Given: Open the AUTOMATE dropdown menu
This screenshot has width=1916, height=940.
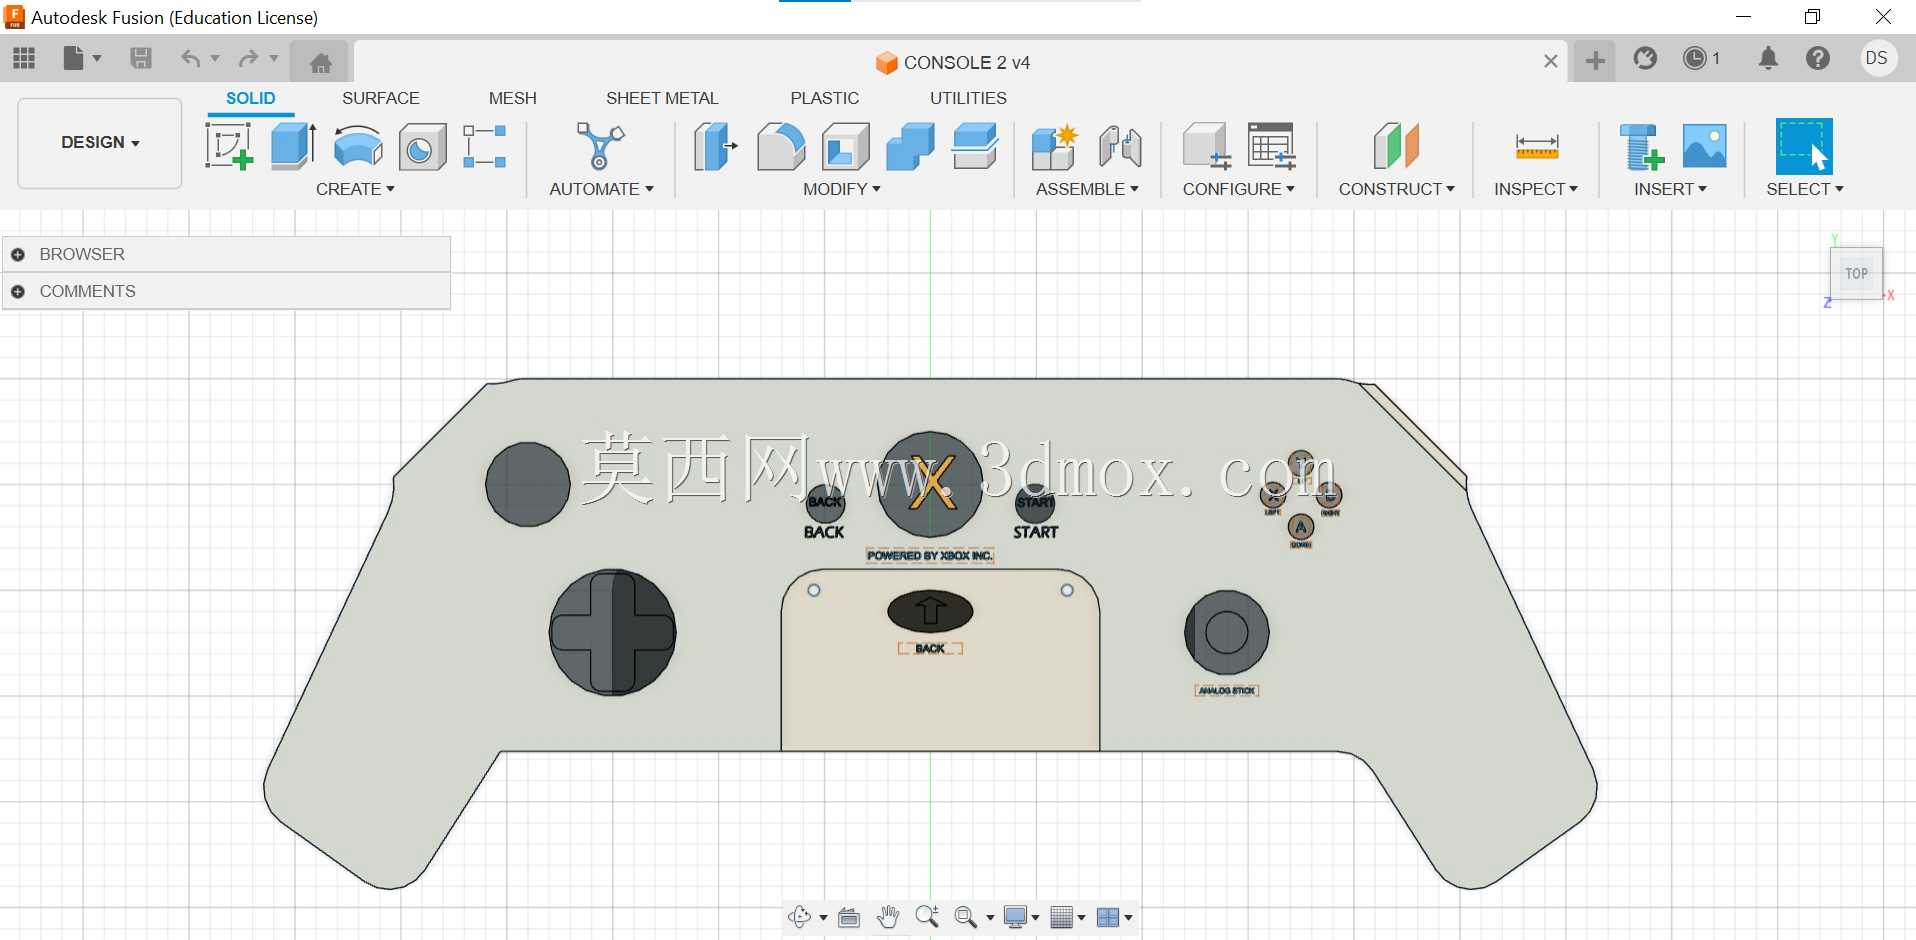Looking at the screenshot, I should click(x=601, y=189).
